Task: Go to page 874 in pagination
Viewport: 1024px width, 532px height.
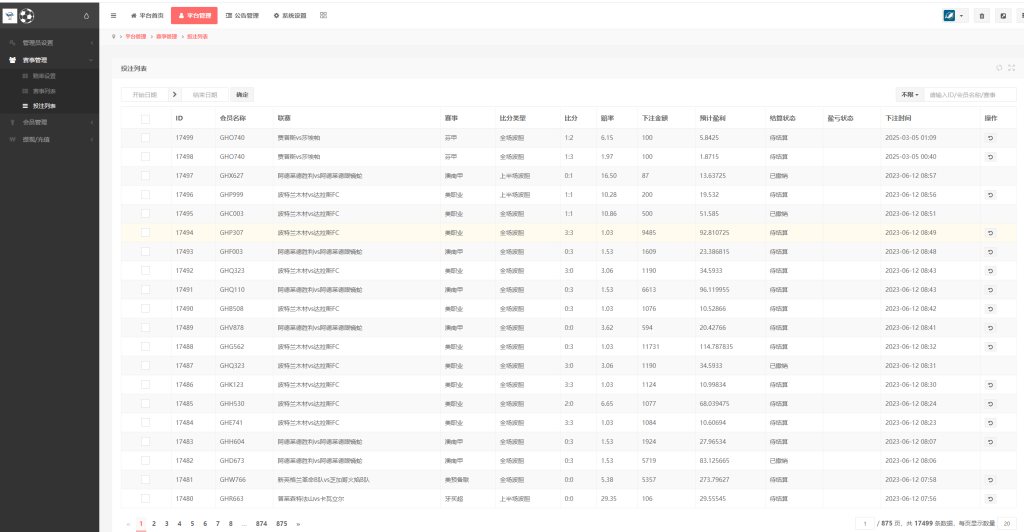Action: coord(261,524)
